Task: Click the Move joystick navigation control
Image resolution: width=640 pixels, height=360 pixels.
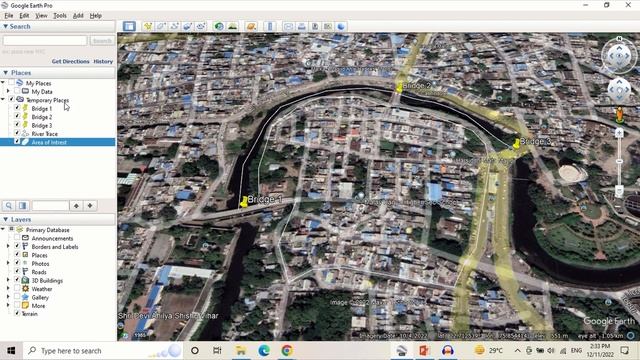Action: click(619, 89)
